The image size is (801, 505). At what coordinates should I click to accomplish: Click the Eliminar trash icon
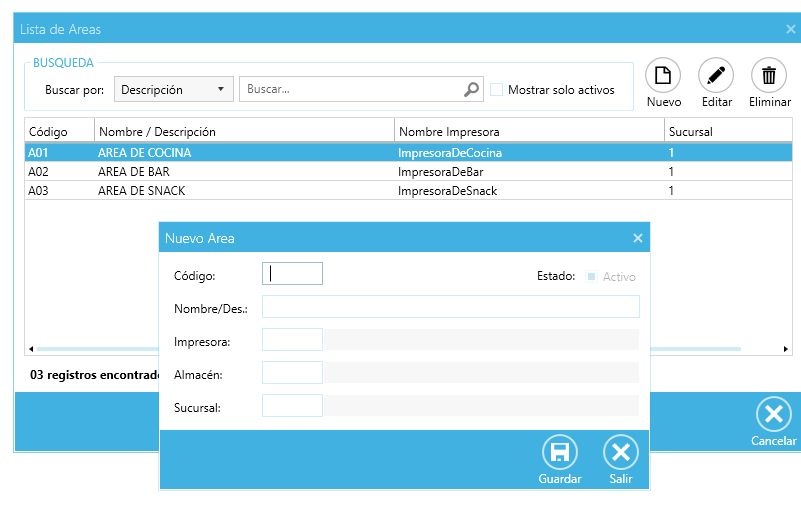[x=769, y=76]
